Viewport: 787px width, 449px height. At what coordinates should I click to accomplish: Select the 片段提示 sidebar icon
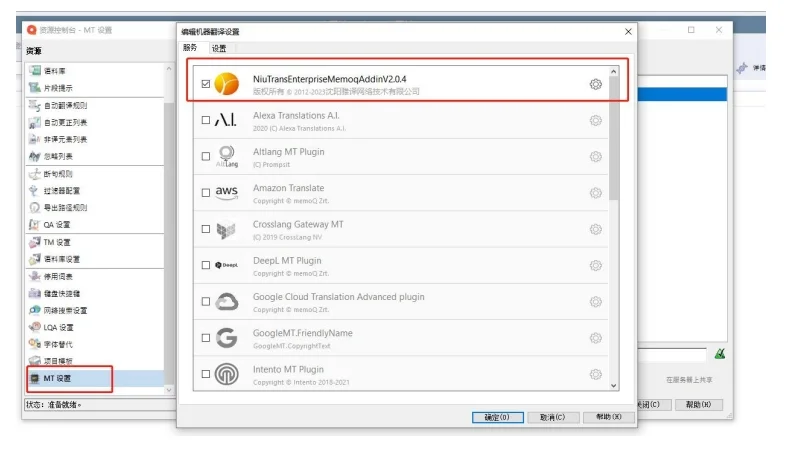35,88
